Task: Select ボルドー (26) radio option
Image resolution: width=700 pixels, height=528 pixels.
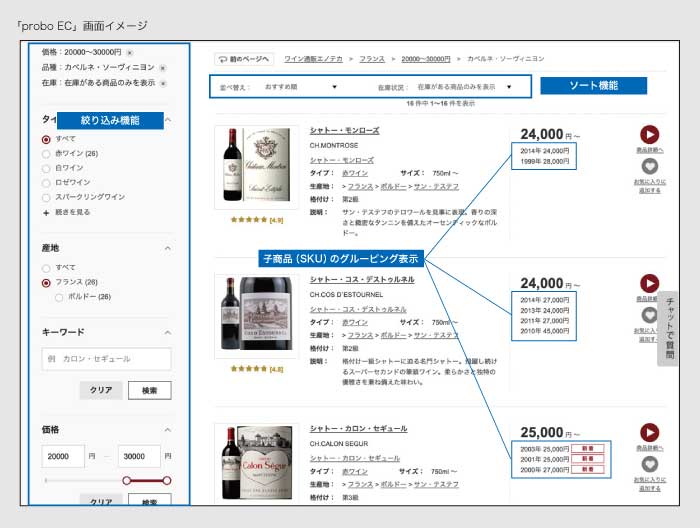Action: click(58, 297)
